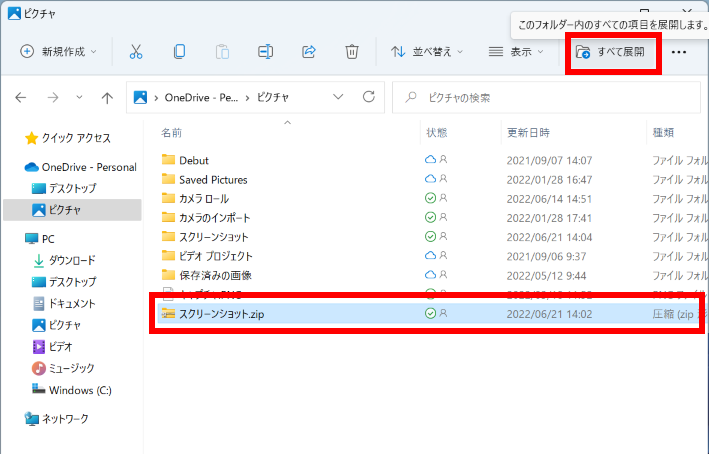
Task: Select ダウンロード in sidebar
Action: tap(64, 260)
